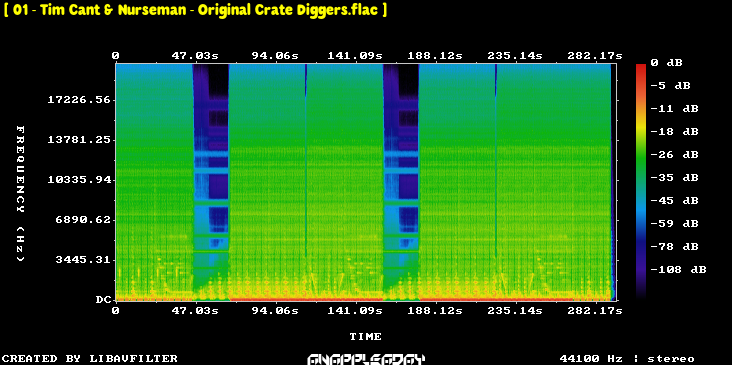
Task: Click the '6890.62' frequency axis label
Action: pos(83,219)
